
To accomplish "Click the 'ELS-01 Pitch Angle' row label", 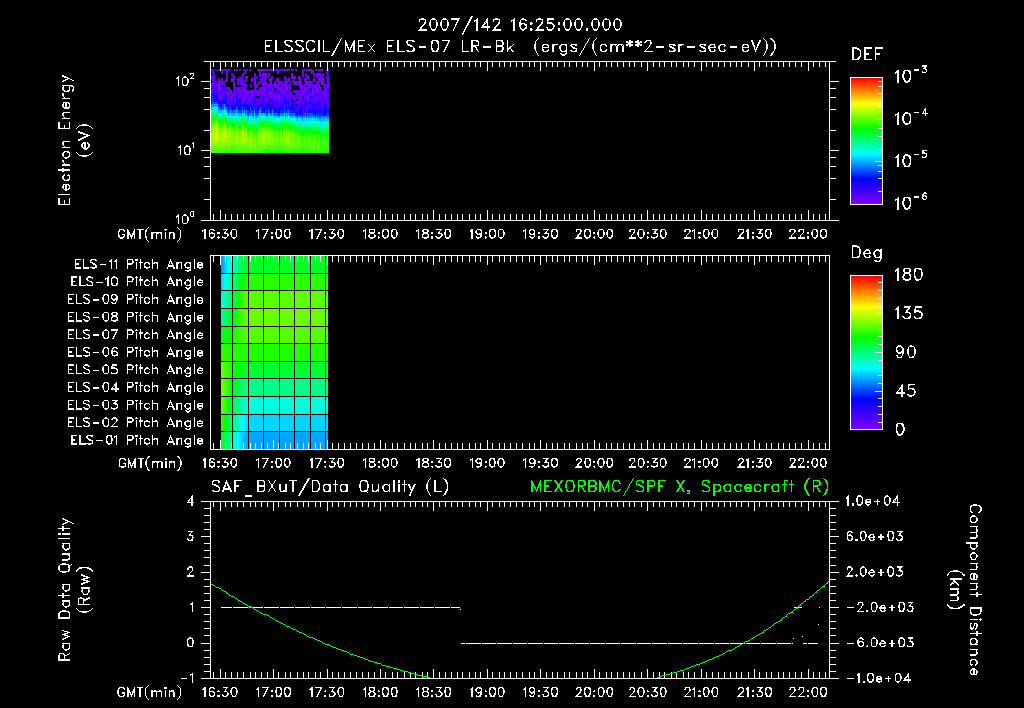I will point(136,440).
